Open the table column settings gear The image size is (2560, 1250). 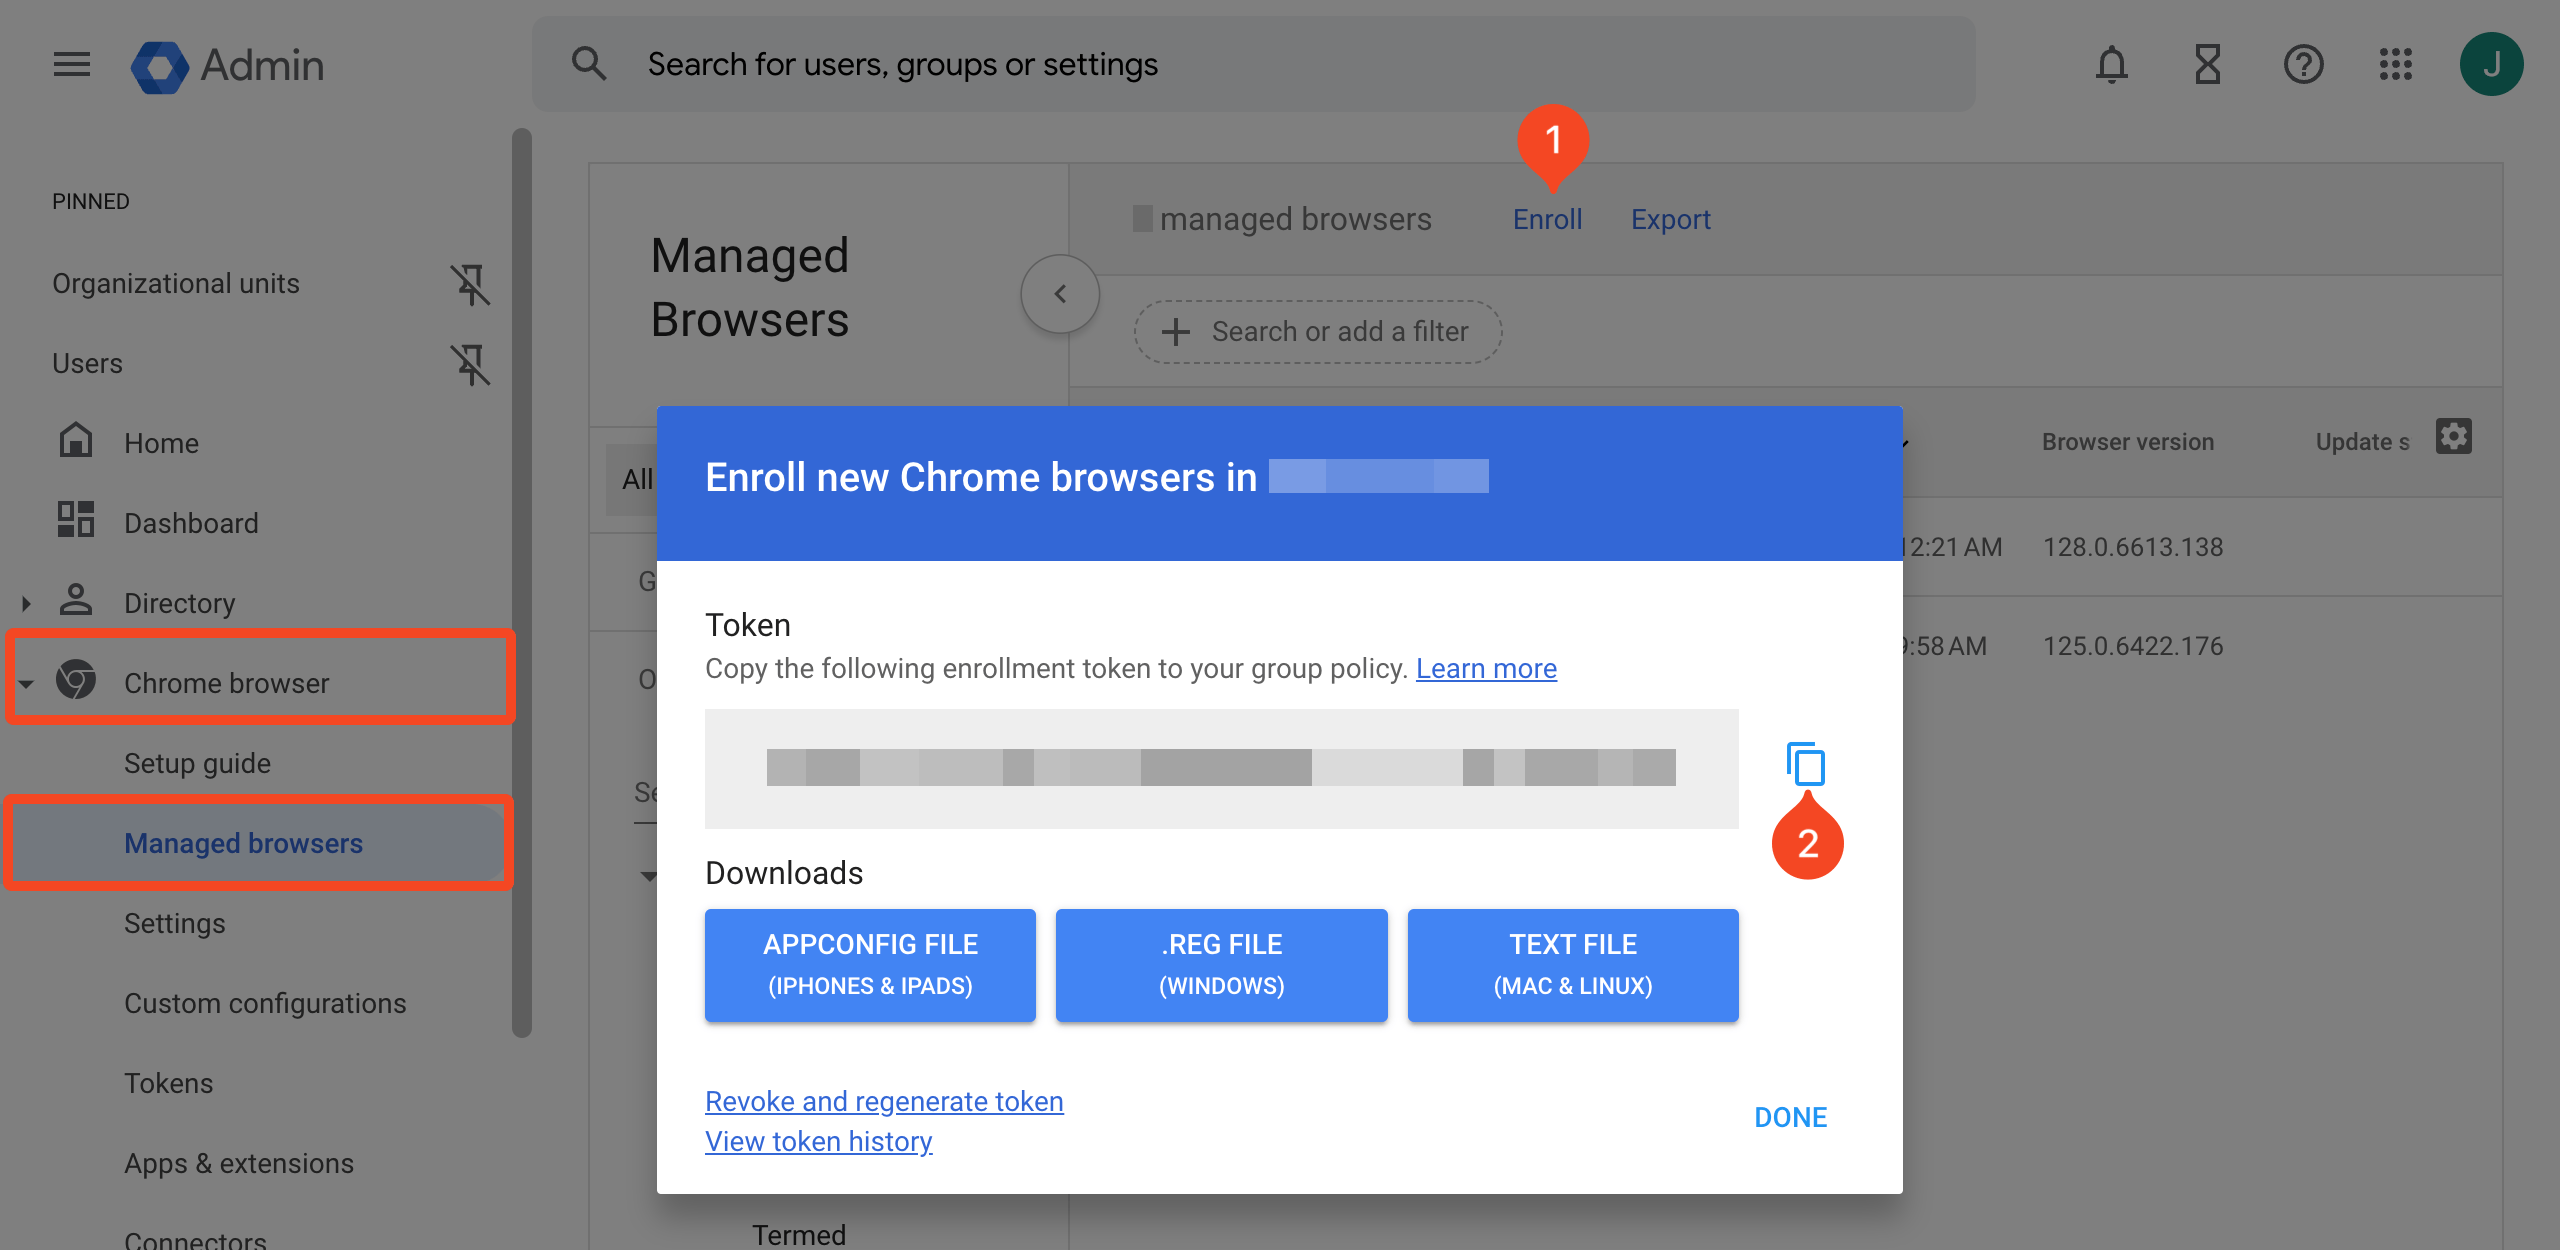(x=2454, y=437)
